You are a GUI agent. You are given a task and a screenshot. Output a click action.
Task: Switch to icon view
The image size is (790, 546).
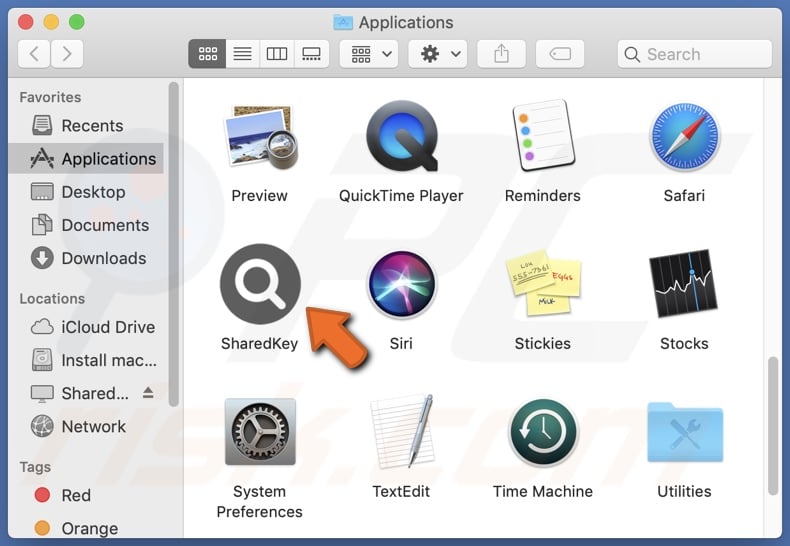click(207, 53)
